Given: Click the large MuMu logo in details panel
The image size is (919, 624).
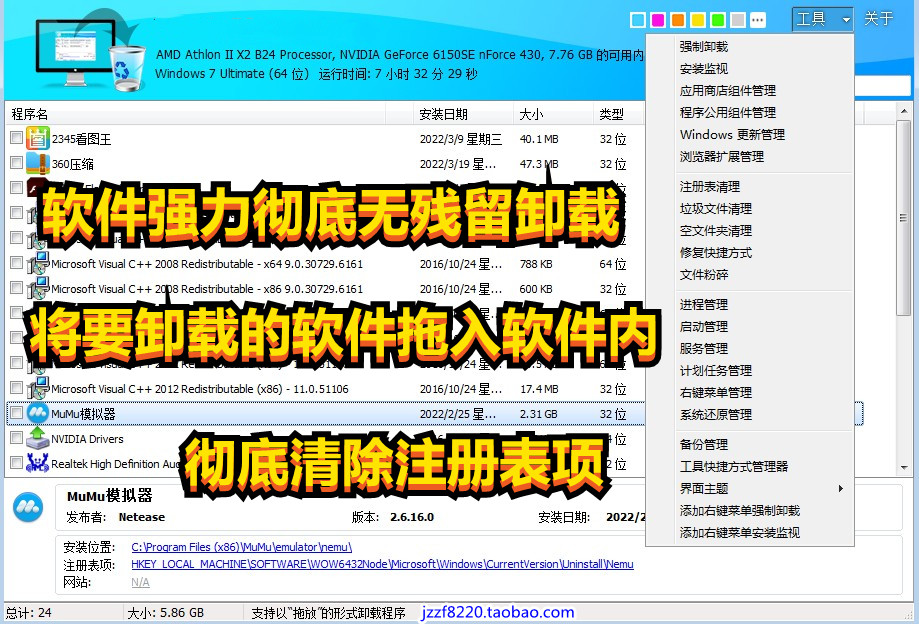Looking at the screenshot, I should (x=27, y=506).
